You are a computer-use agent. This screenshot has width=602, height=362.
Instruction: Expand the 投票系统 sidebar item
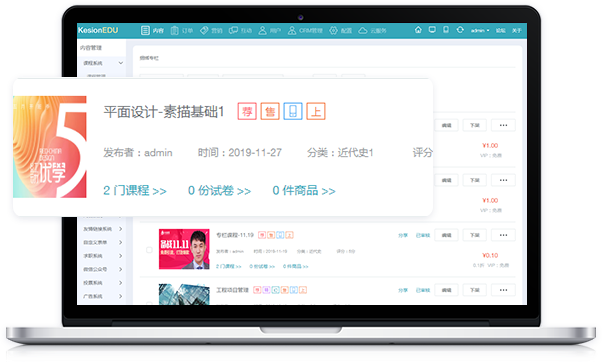[121, 283]
